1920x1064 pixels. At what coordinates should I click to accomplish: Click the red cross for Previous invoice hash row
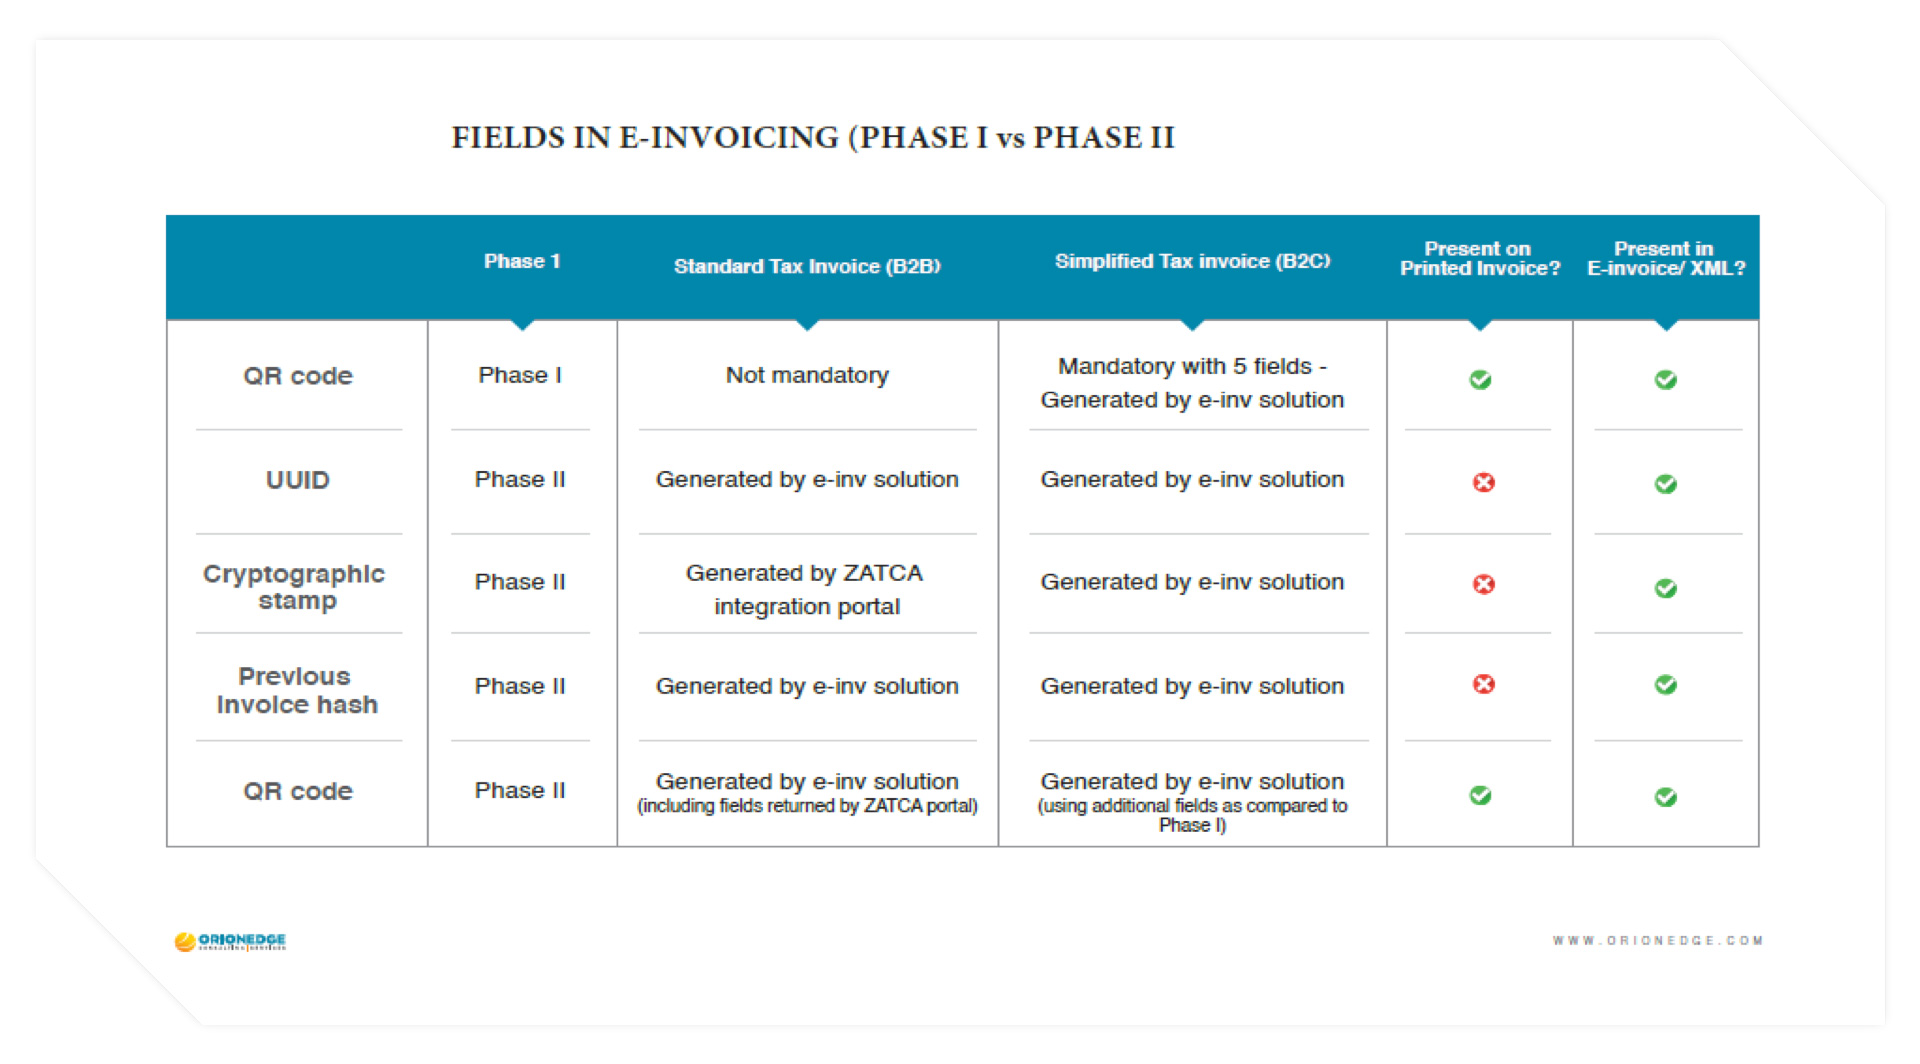coord(1483,684)
